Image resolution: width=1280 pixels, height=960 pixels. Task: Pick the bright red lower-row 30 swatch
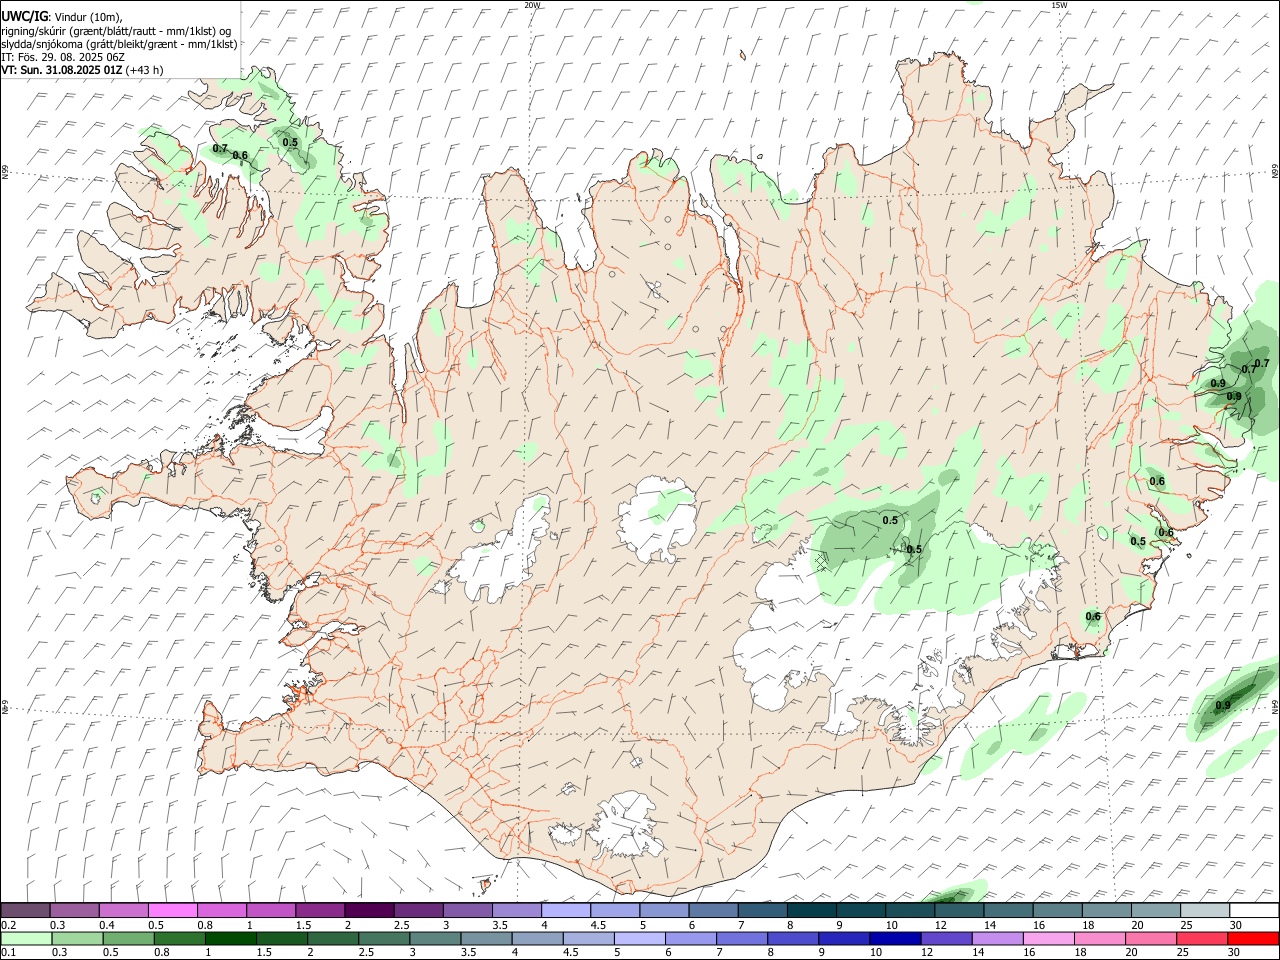1252,938
